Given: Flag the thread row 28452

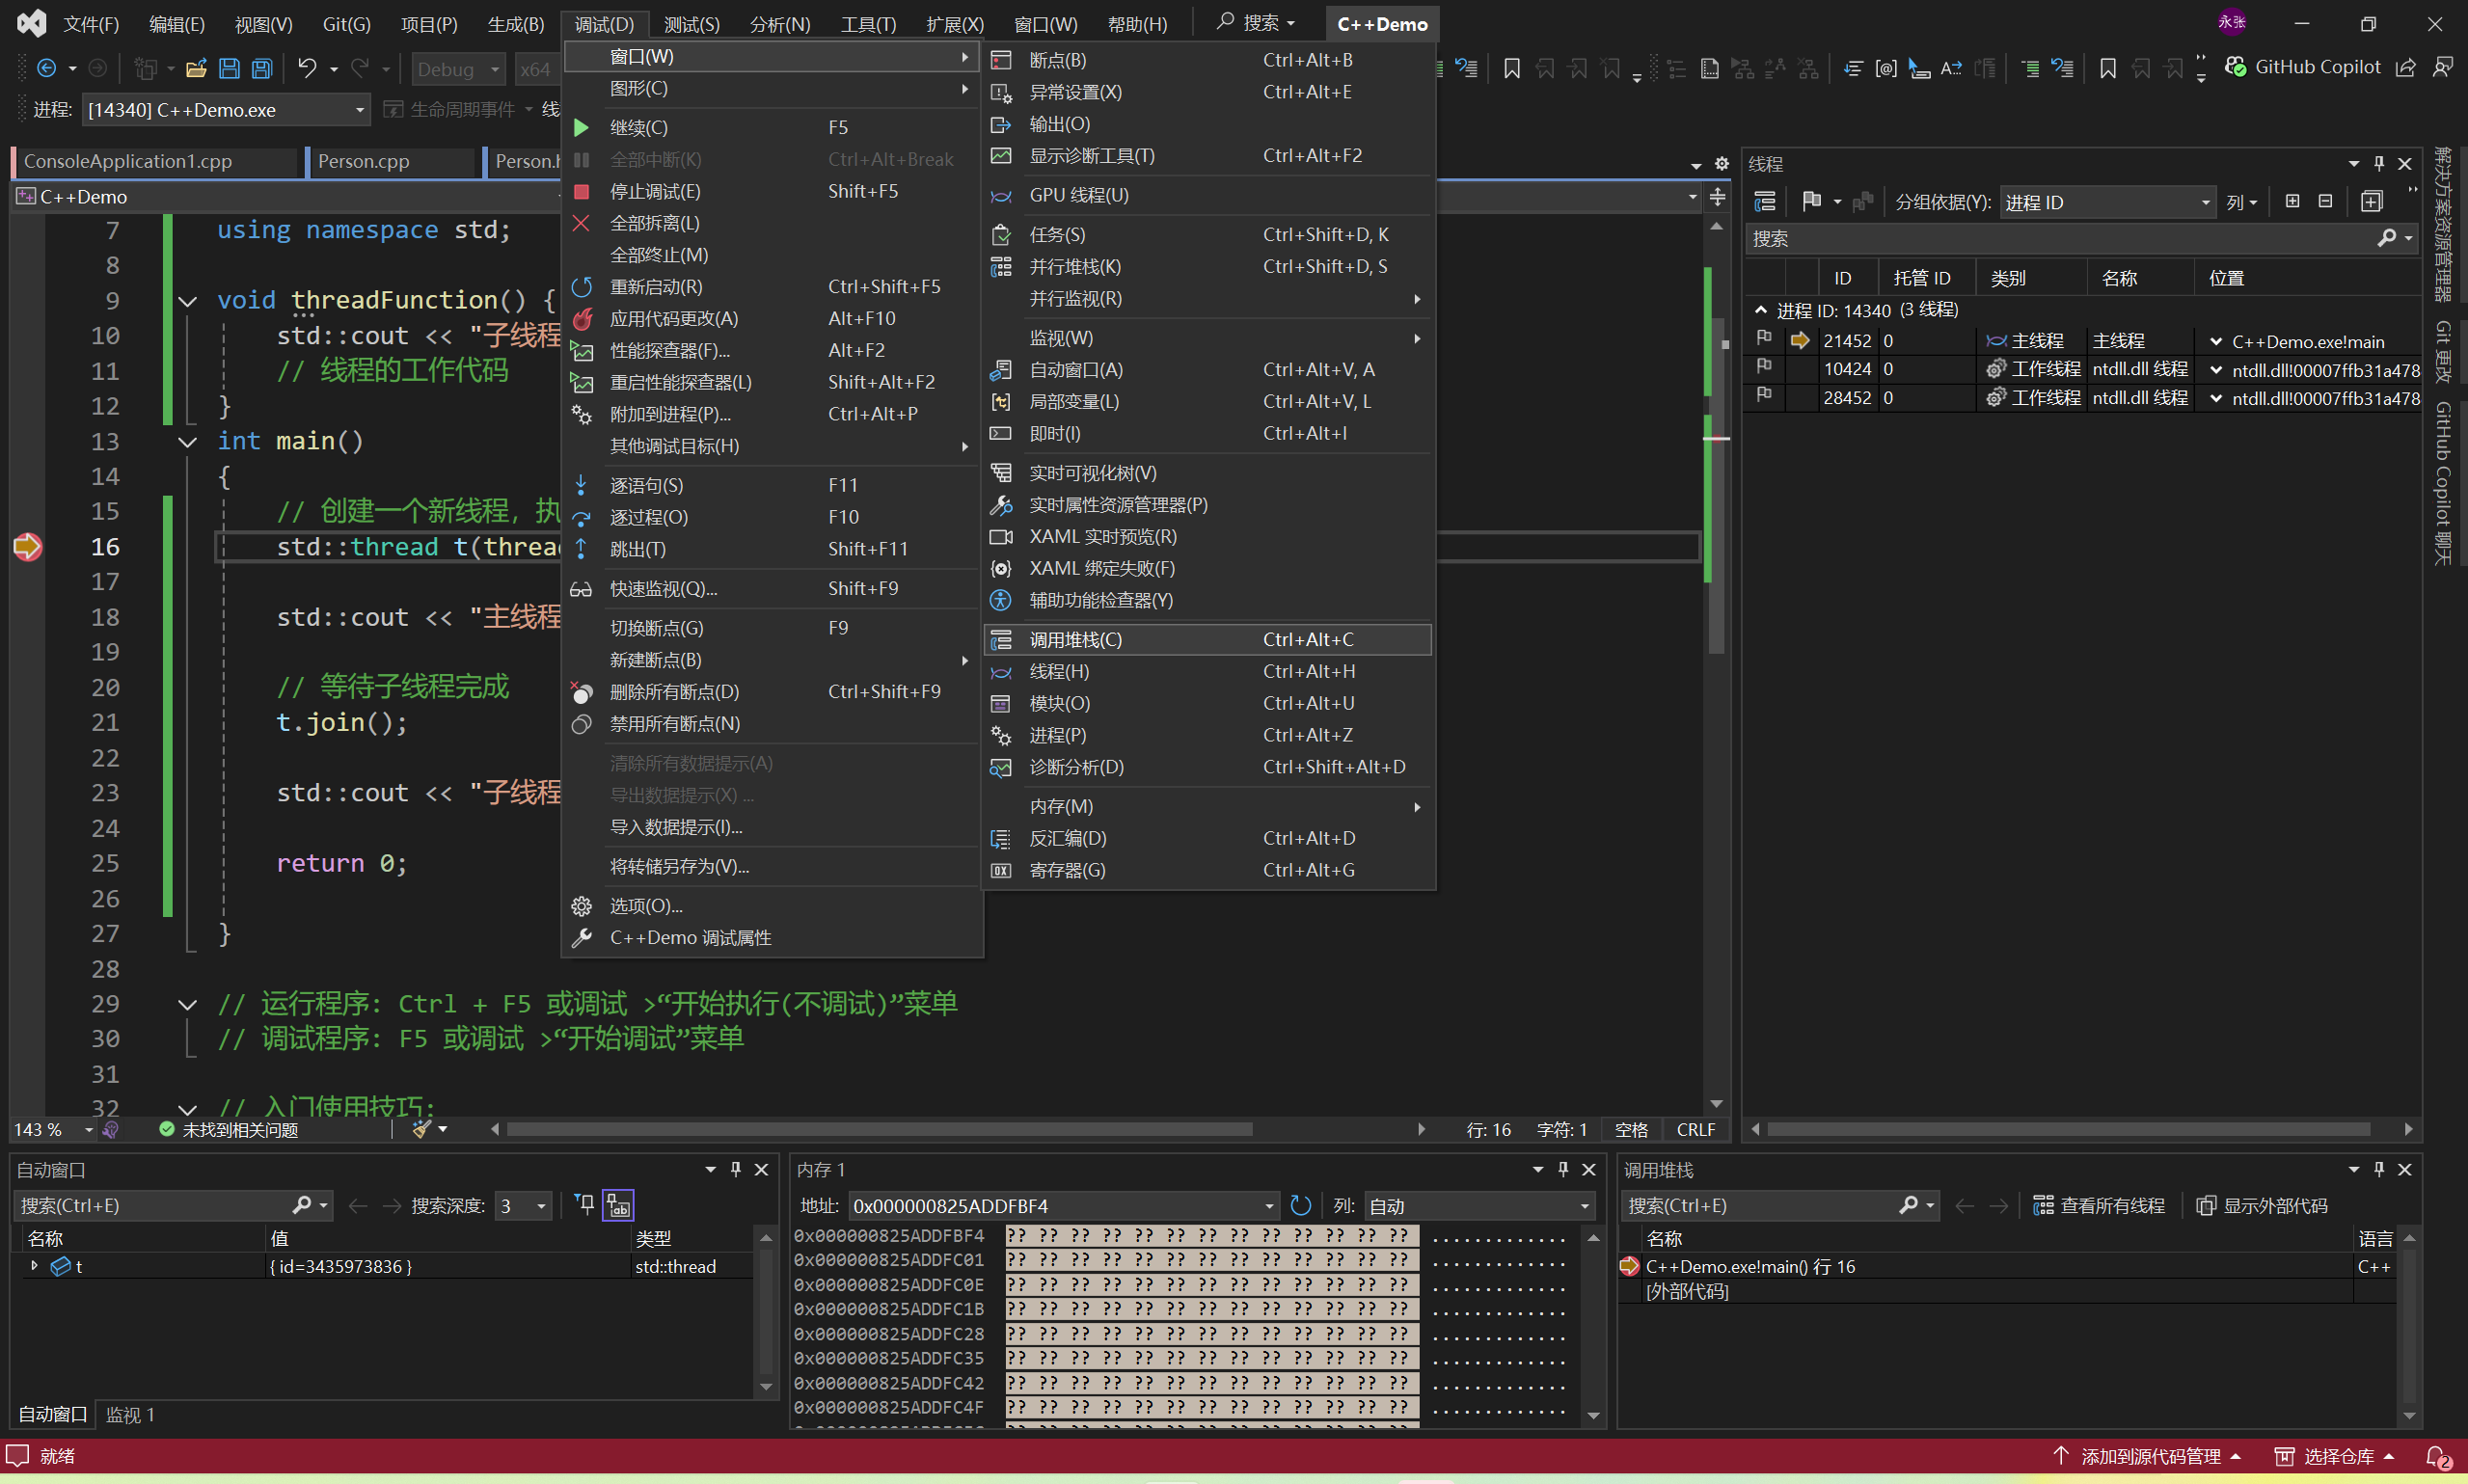Looking at the screenshot, I should pos(1764,396).
